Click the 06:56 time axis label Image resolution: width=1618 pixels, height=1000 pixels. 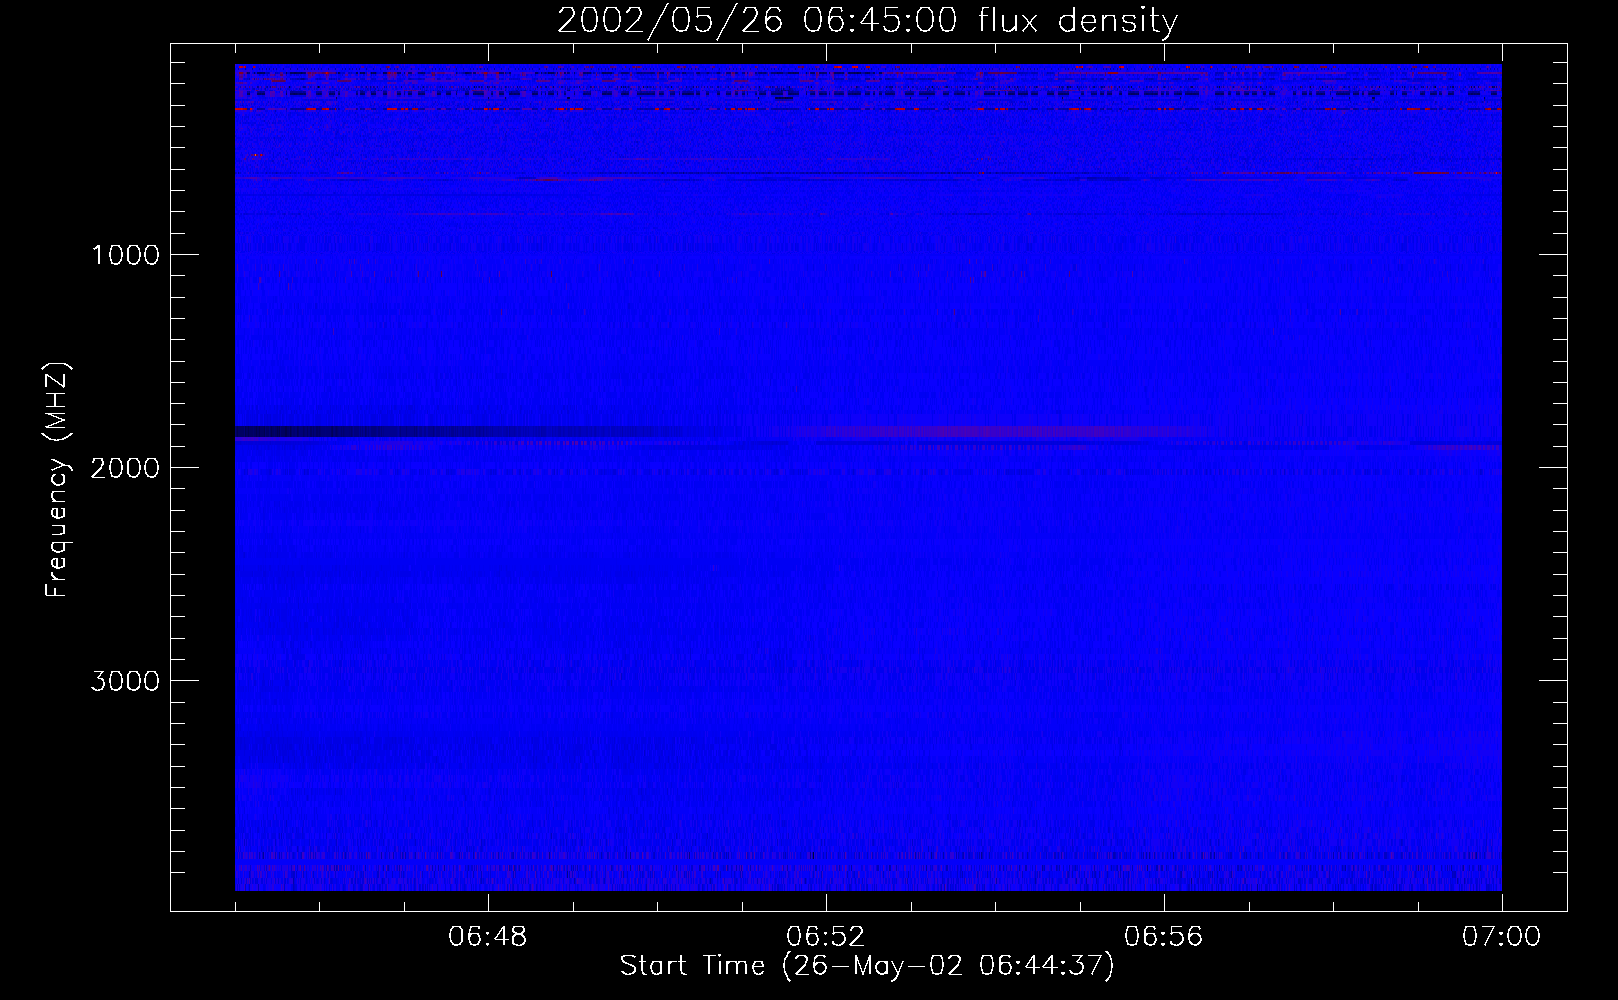click(x=1164, y=937)
